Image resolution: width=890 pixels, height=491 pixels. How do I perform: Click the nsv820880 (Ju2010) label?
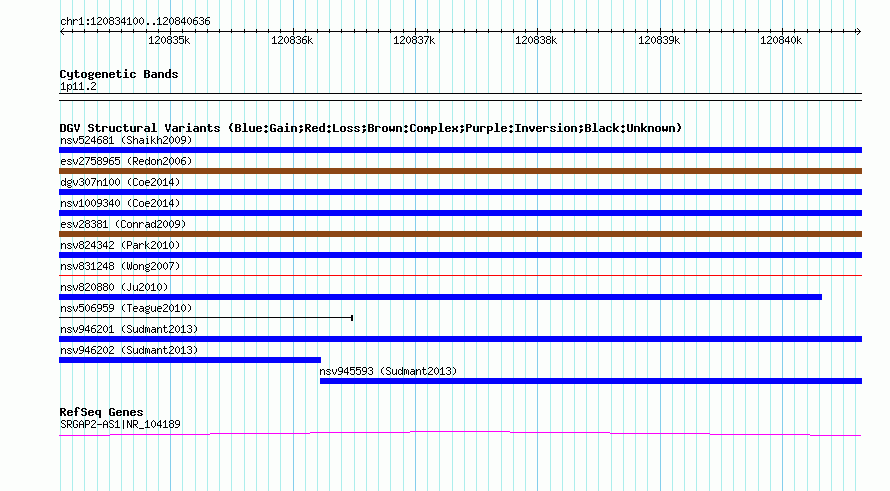[x=114, y=287]
